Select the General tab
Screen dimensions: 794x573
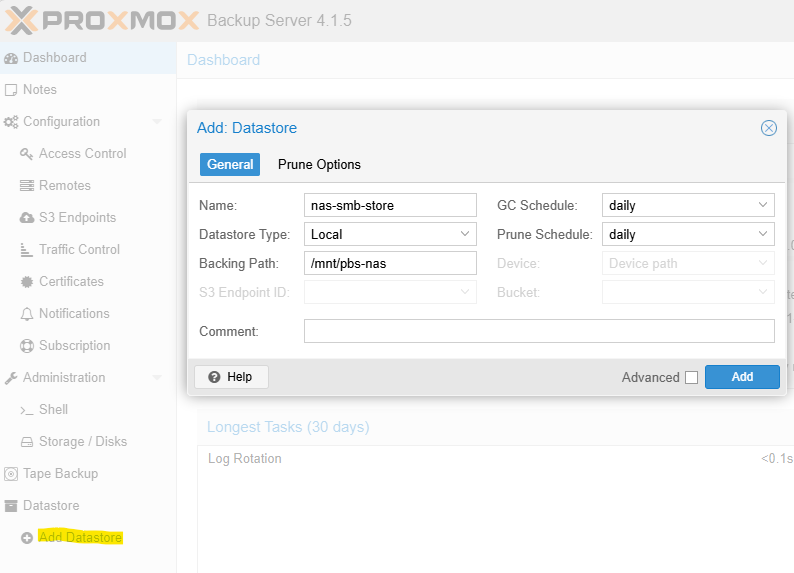point(230,164)
